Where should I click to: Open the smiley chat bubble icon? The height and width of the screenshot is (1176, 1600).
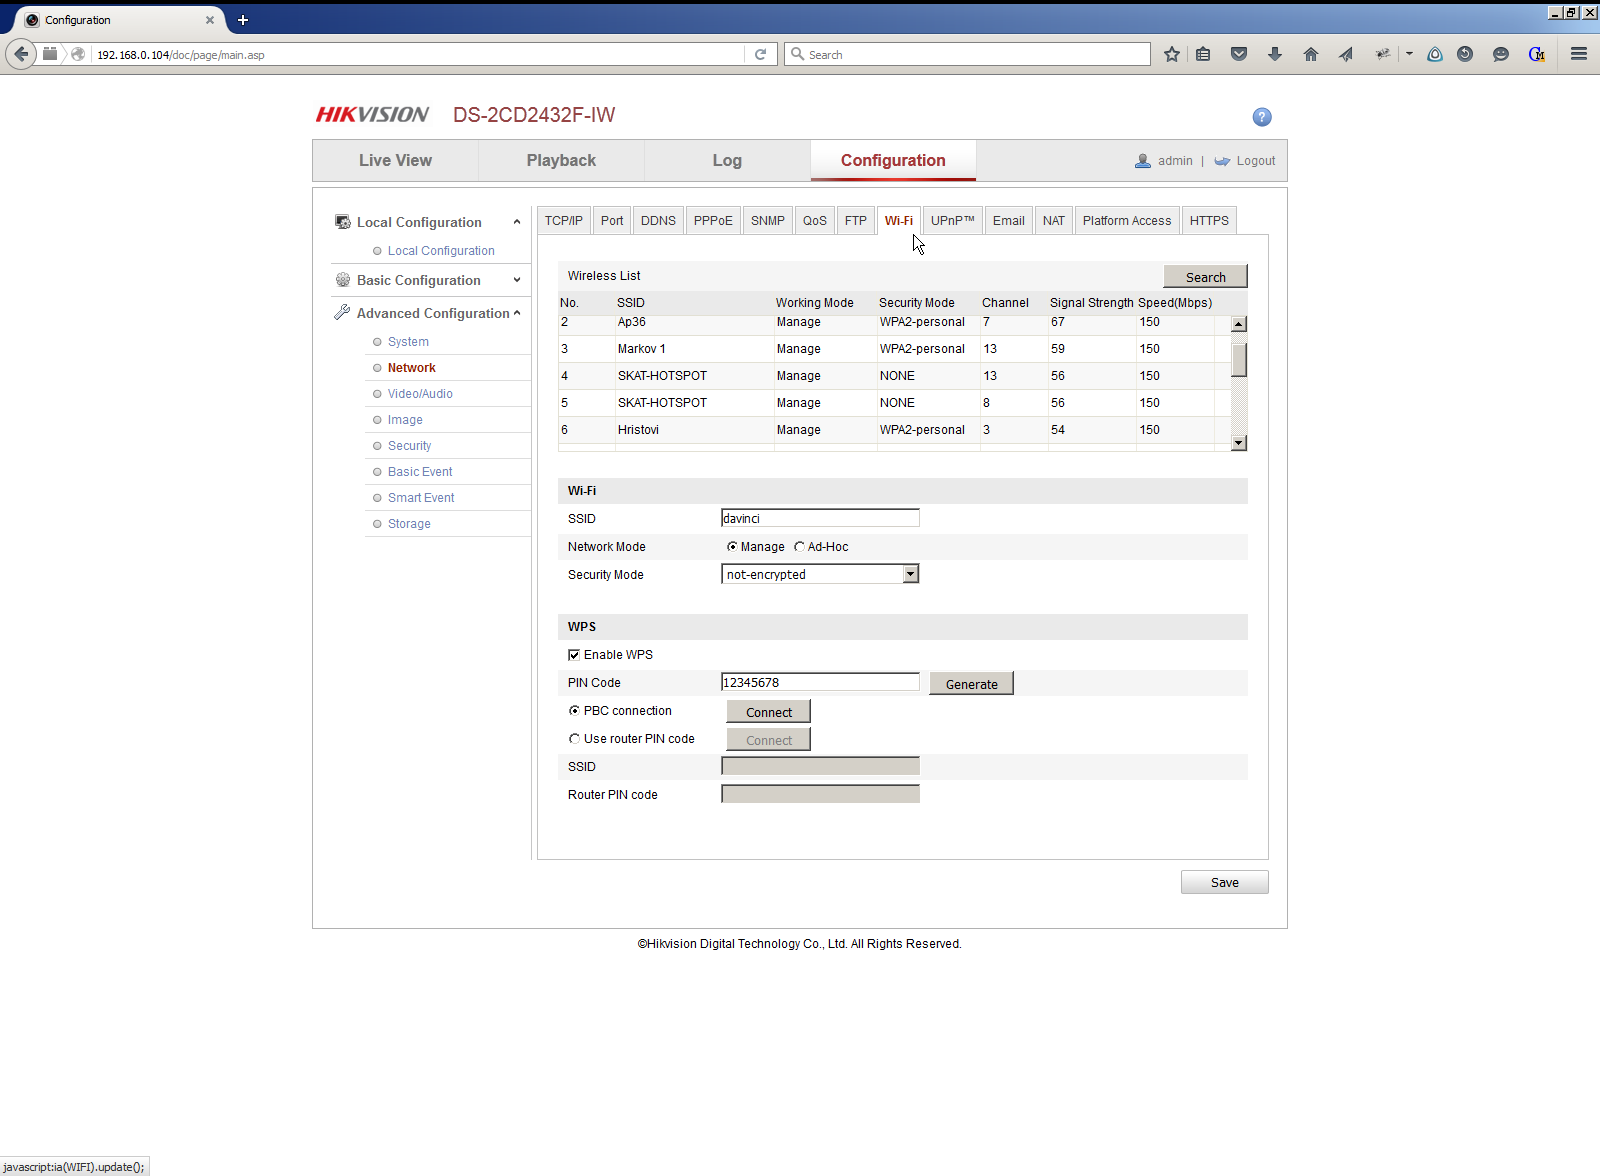(x=1501, y=54)
